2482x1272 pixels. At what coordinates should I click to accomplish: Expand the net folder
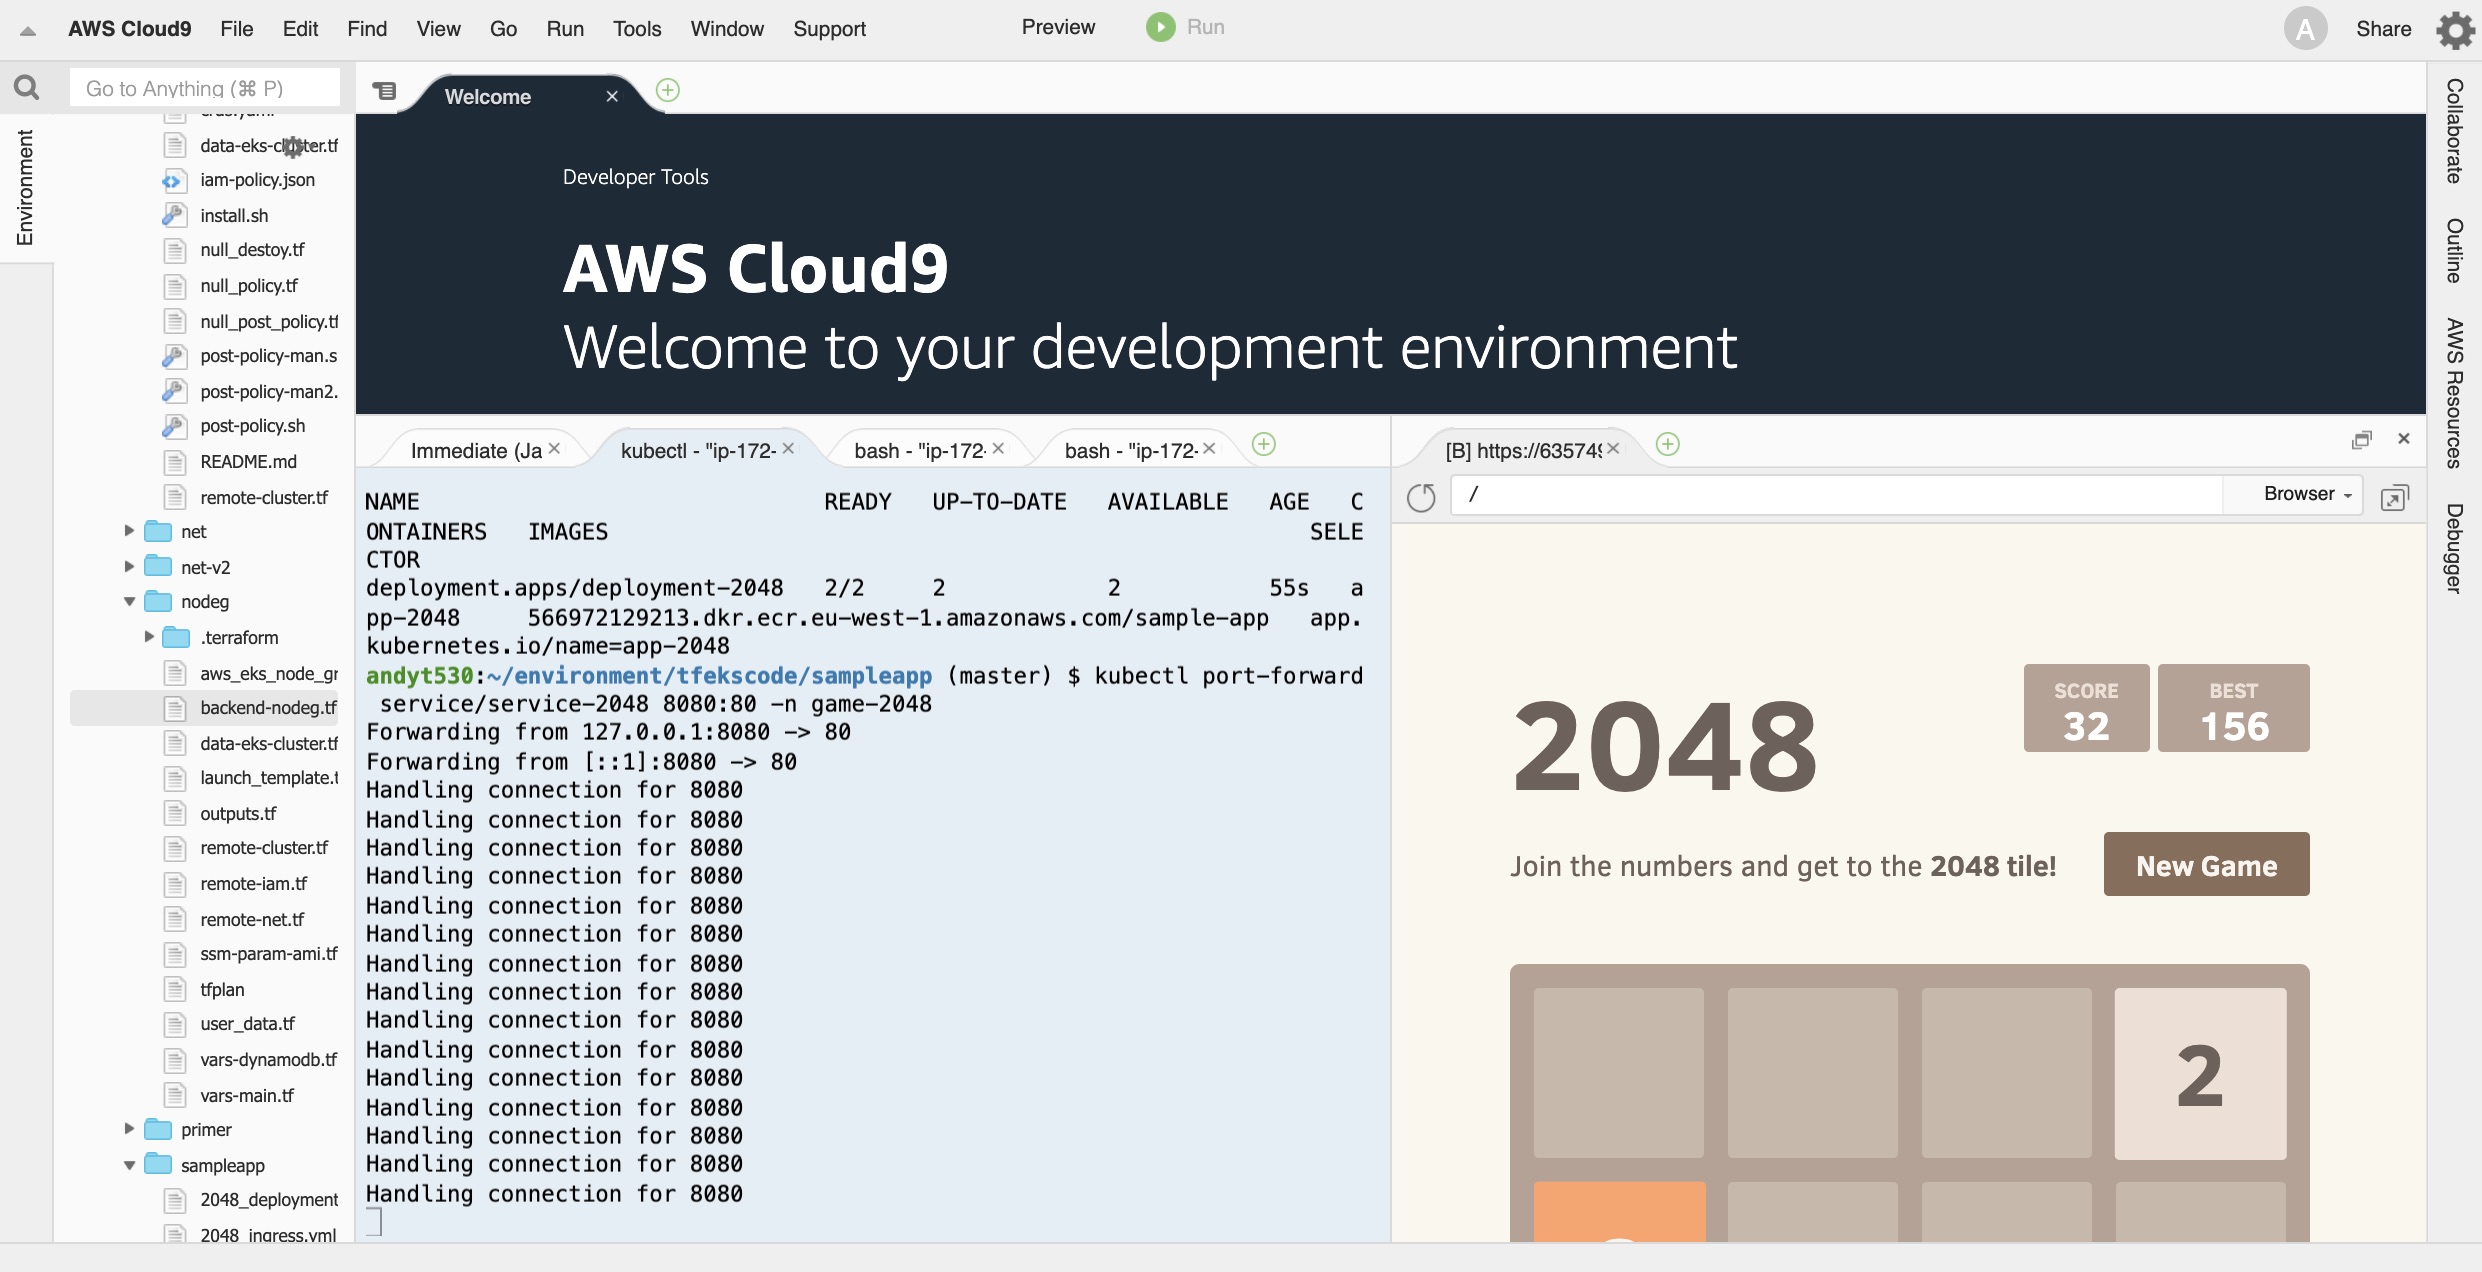(x=129, y=531)
